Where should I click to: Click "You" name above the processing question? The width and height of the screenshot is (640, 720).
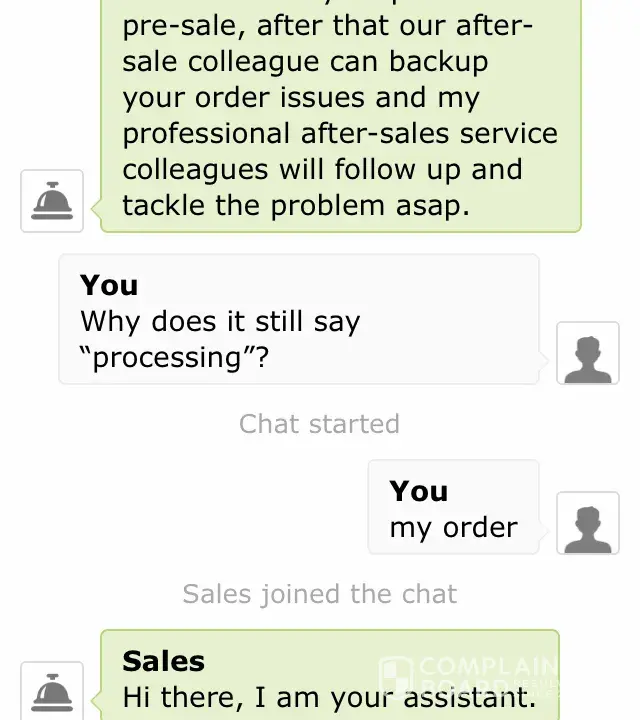109,285
